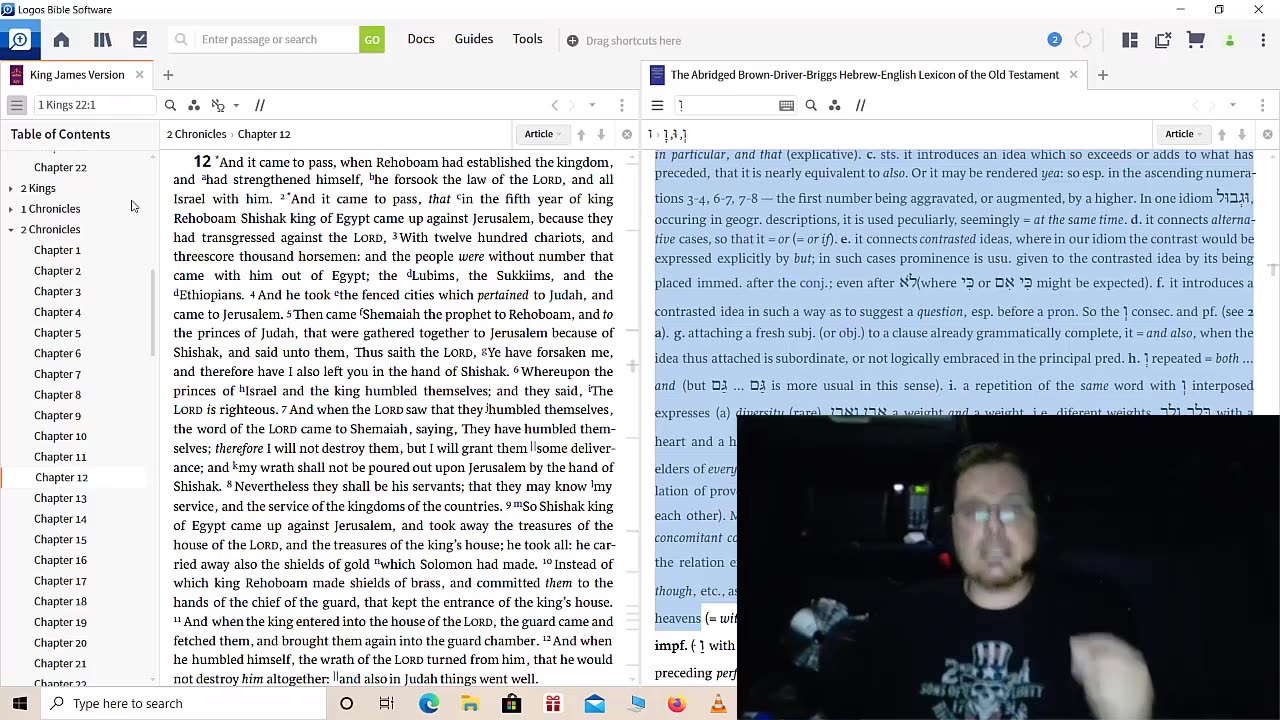Close the King James Version tab

[139, 75]
